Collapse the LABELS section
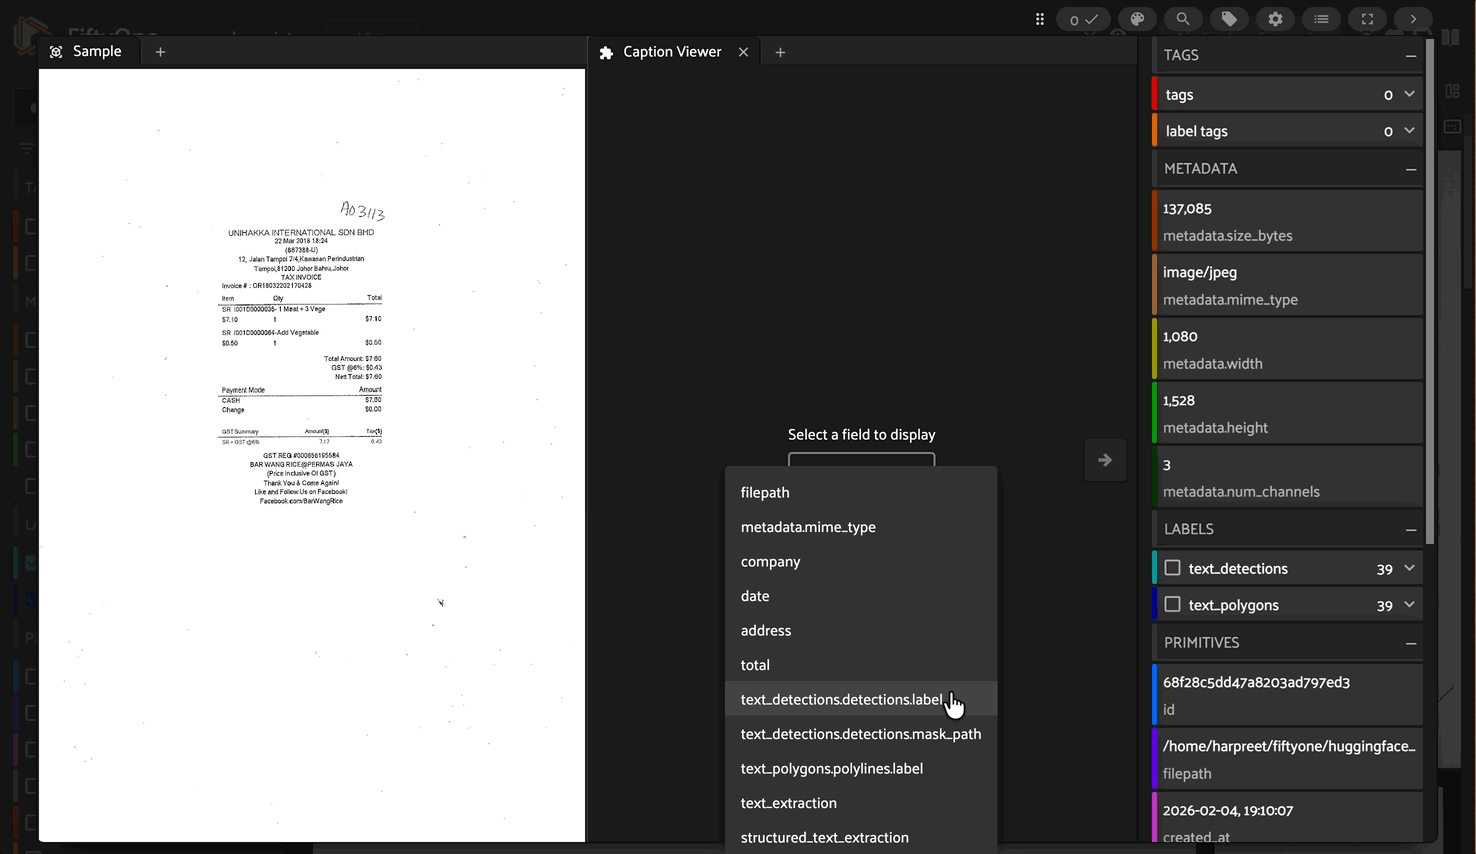Viewport: 1476px width, 854px height. 1410,530
